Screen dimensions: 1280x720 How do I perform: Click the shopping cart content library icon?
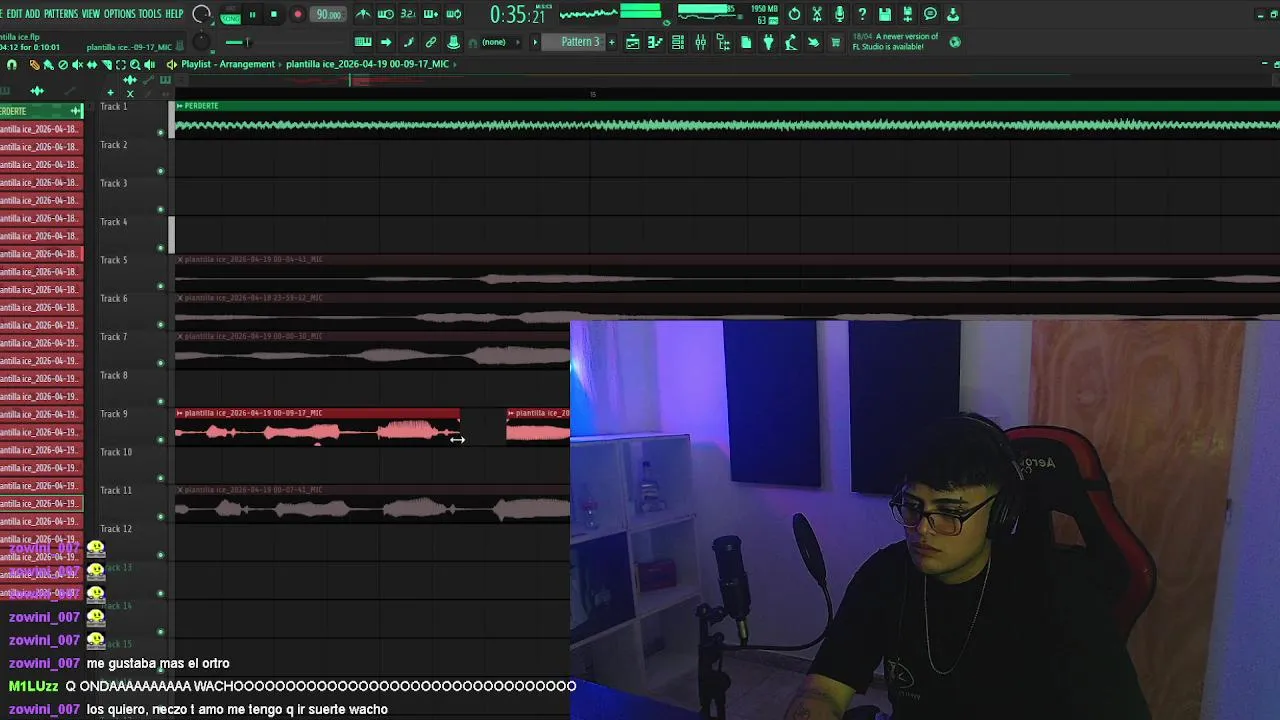click(836, 42)
